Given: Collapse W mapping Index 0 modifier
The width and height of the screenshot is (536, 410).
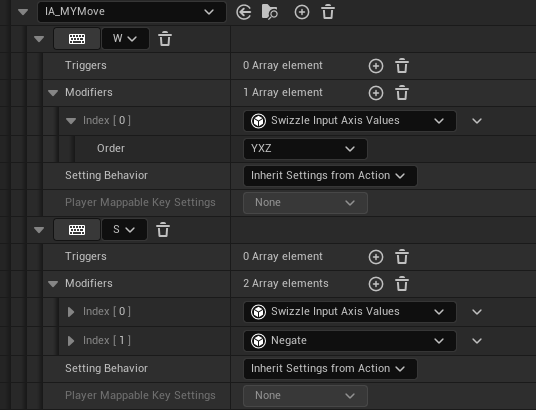Looking at the screenshot, I should [71, 121].
